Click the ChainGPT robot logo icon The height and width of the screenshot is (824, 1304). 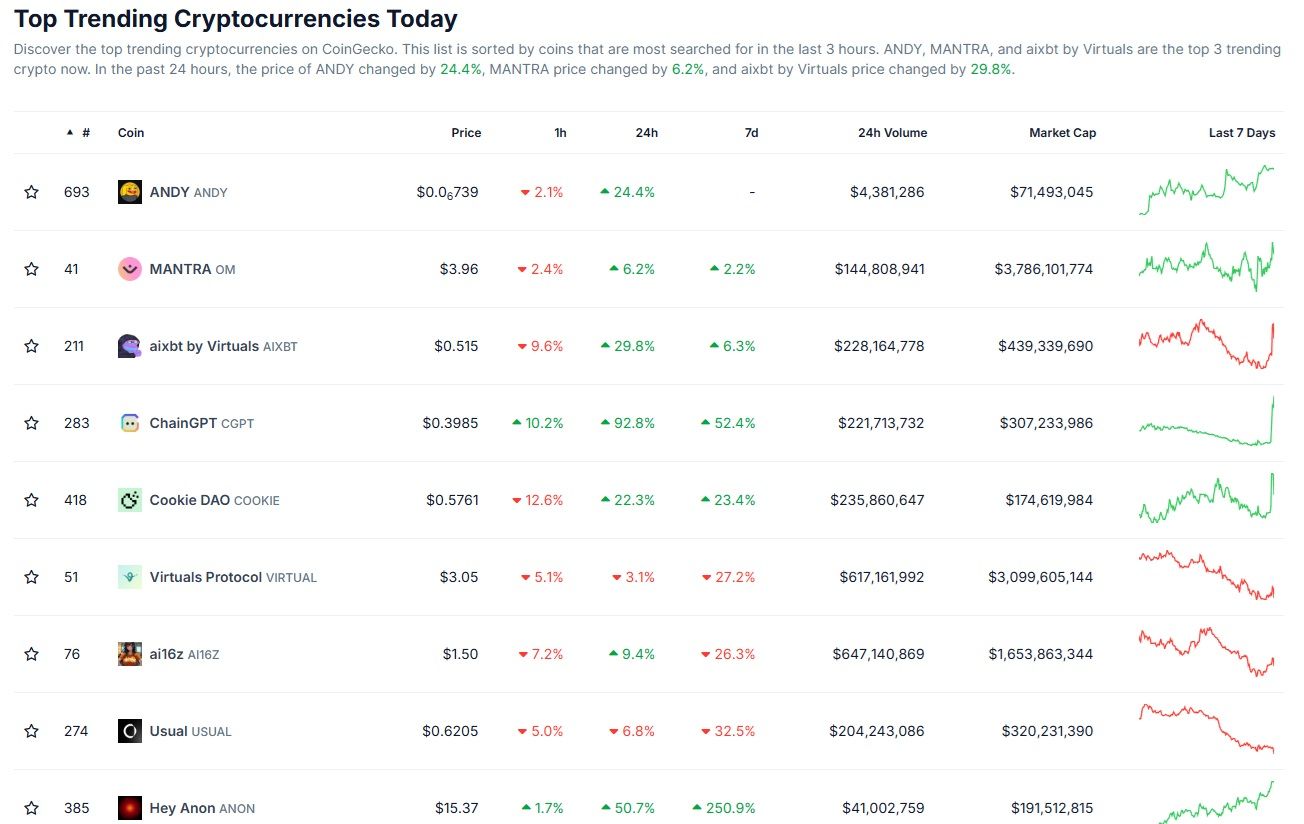click(130, 423)
